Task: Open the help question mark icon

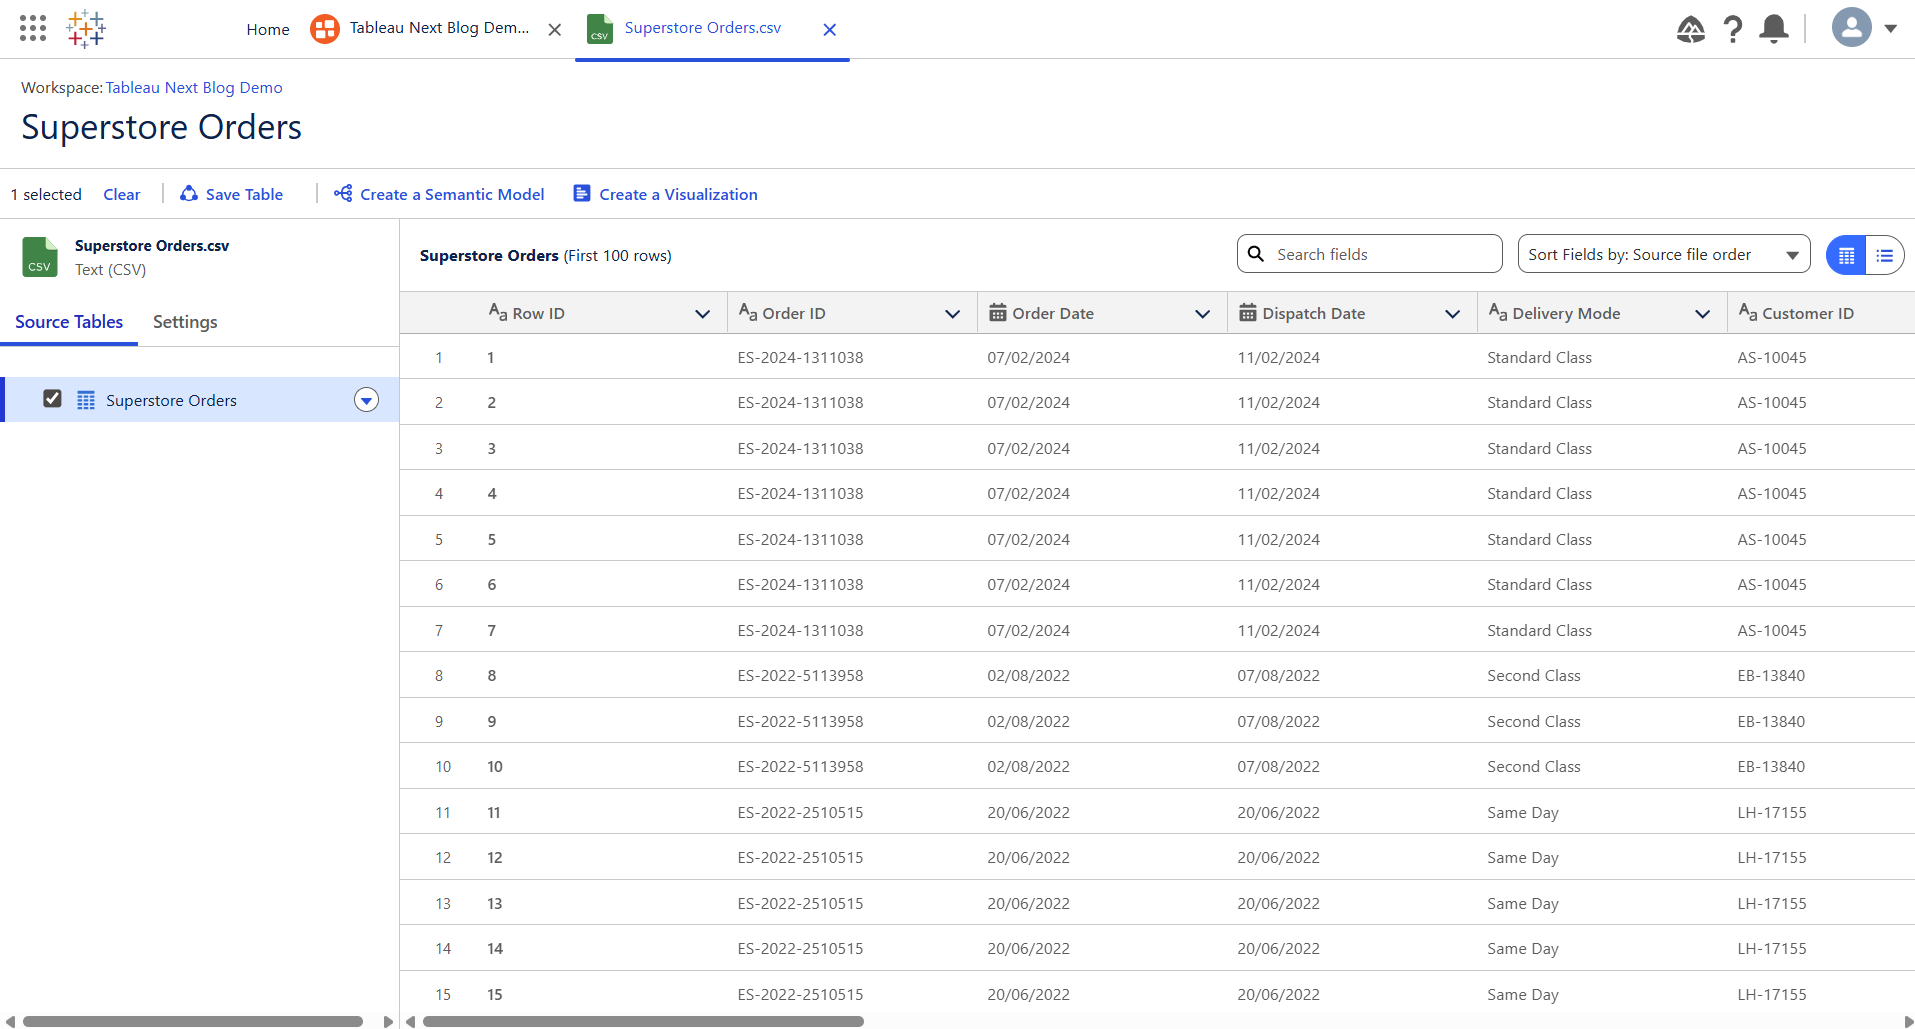Action: pos(1733,29)
